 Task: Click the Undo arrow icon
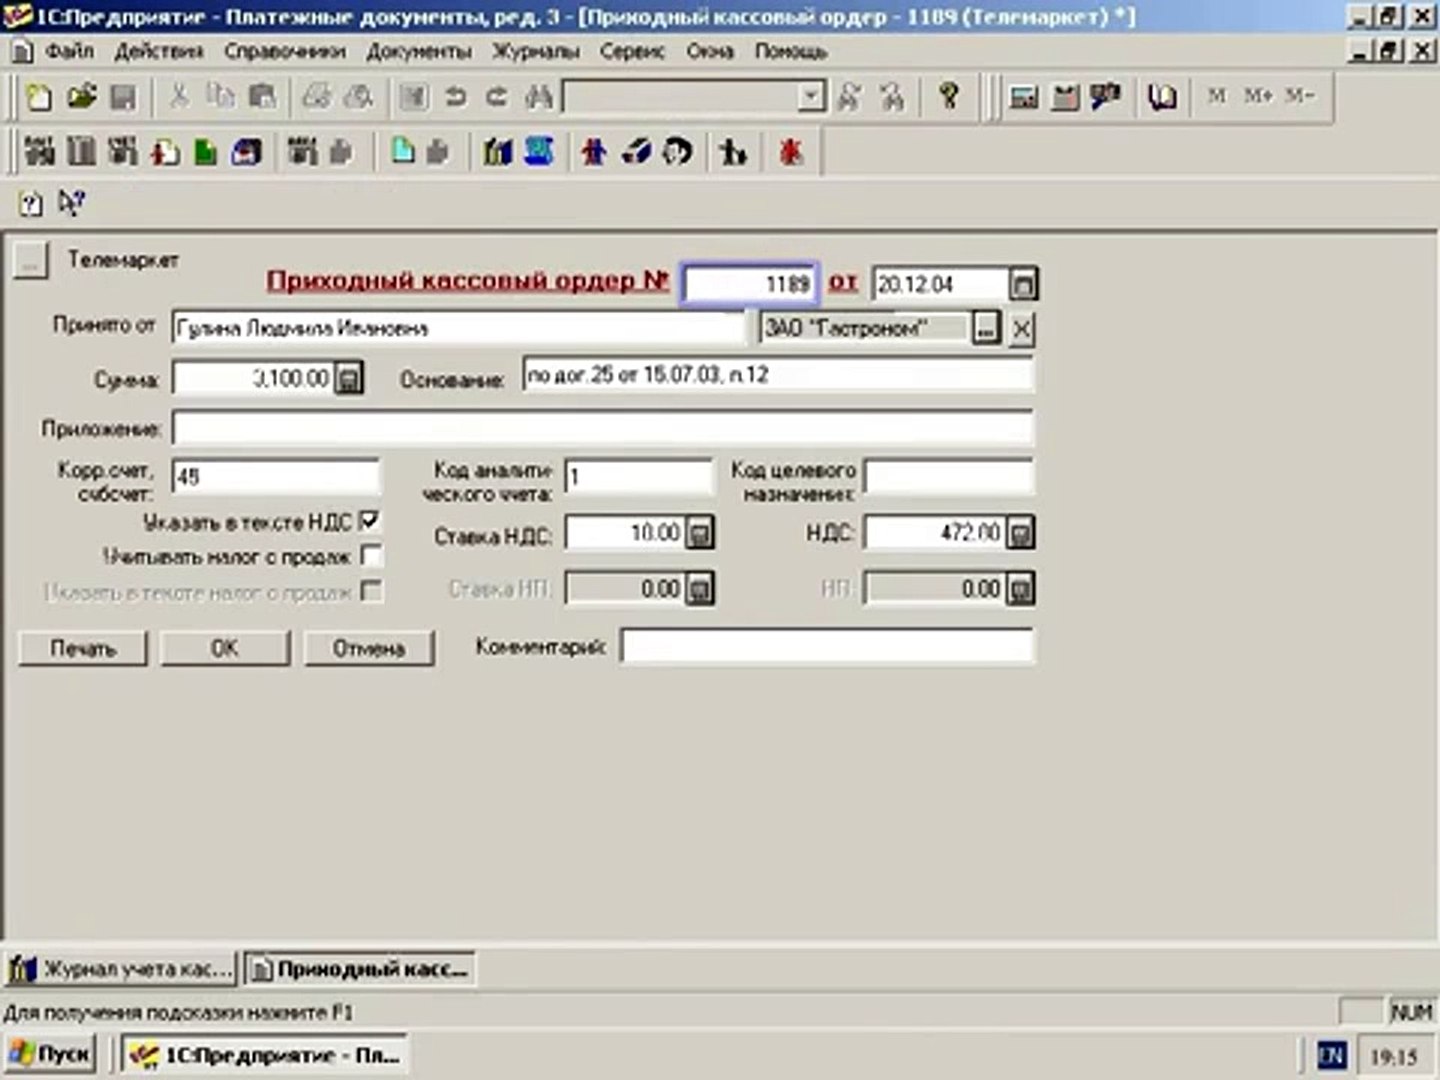pyautogui.click(x=455, y=97)
